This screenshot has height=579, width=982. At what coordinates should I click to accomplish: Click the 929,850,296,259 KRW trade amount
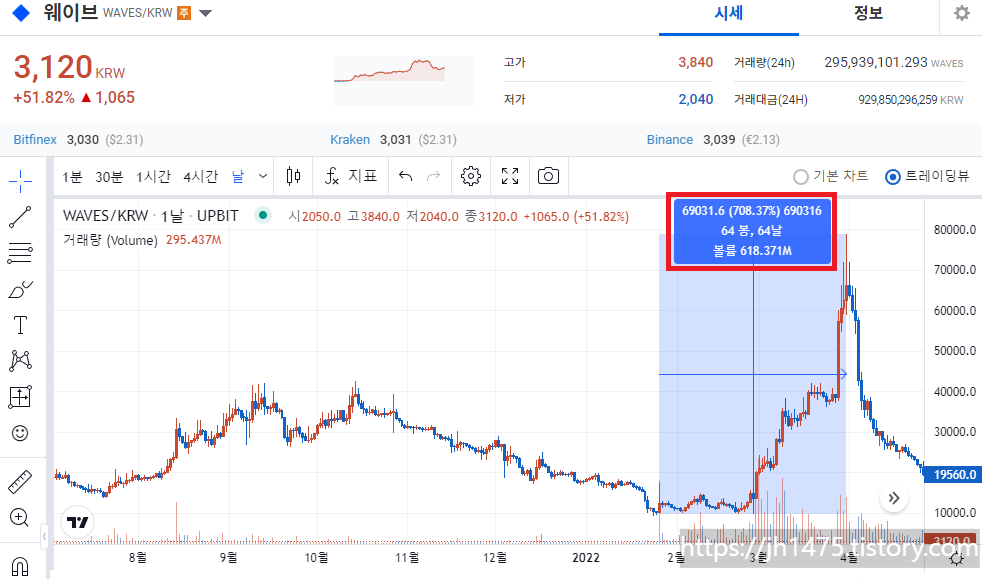(910, 100)
